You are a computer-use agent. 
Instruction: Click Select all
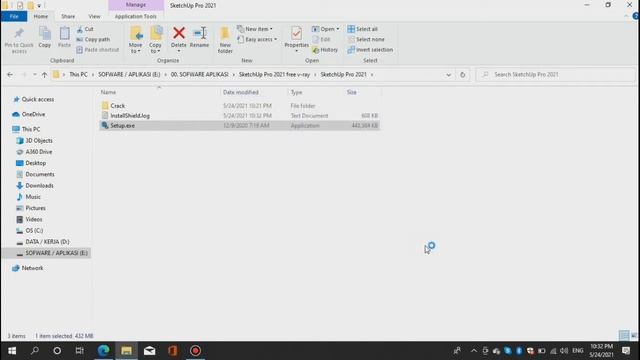(x=362, y=29)
